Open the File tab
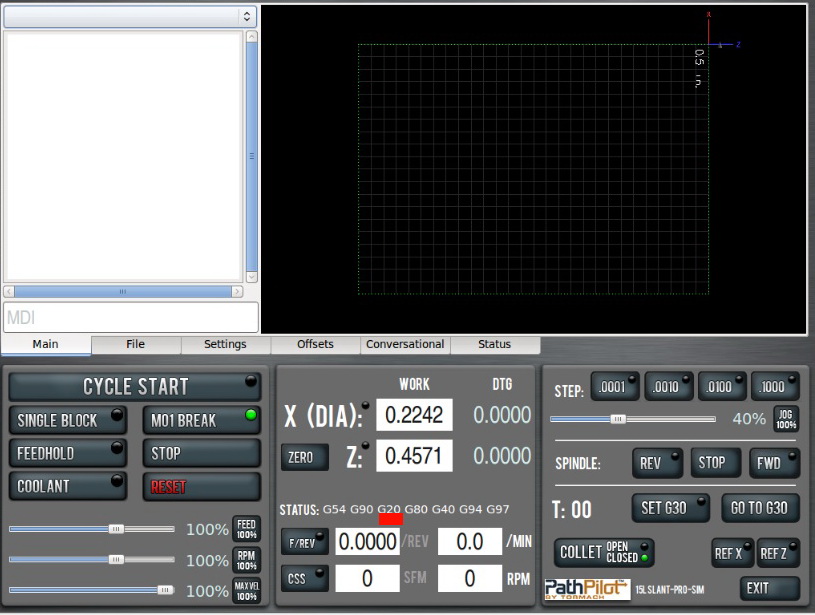This screenshot has height=615, width=815. tap(136, 344)
